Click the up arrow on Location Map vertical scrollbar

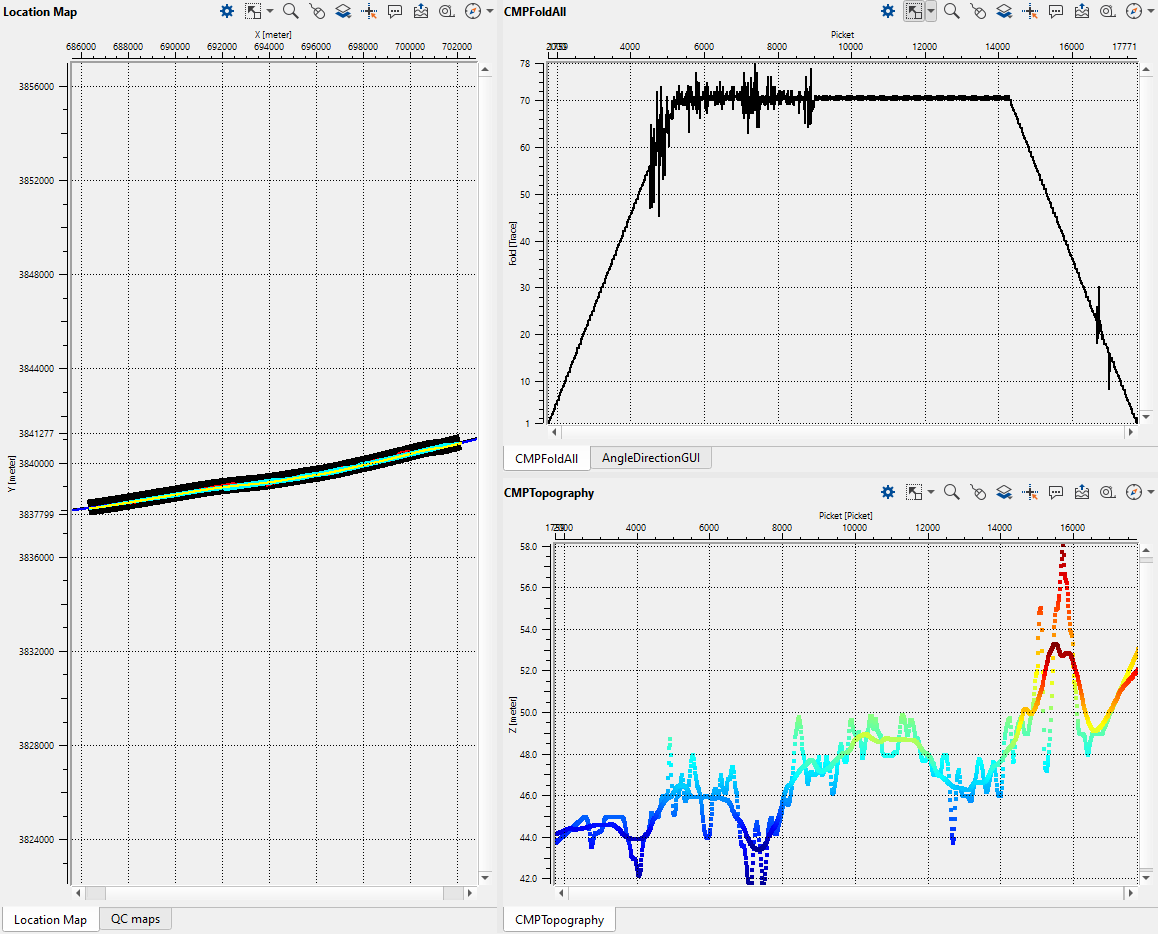click(x=485, y=70)
